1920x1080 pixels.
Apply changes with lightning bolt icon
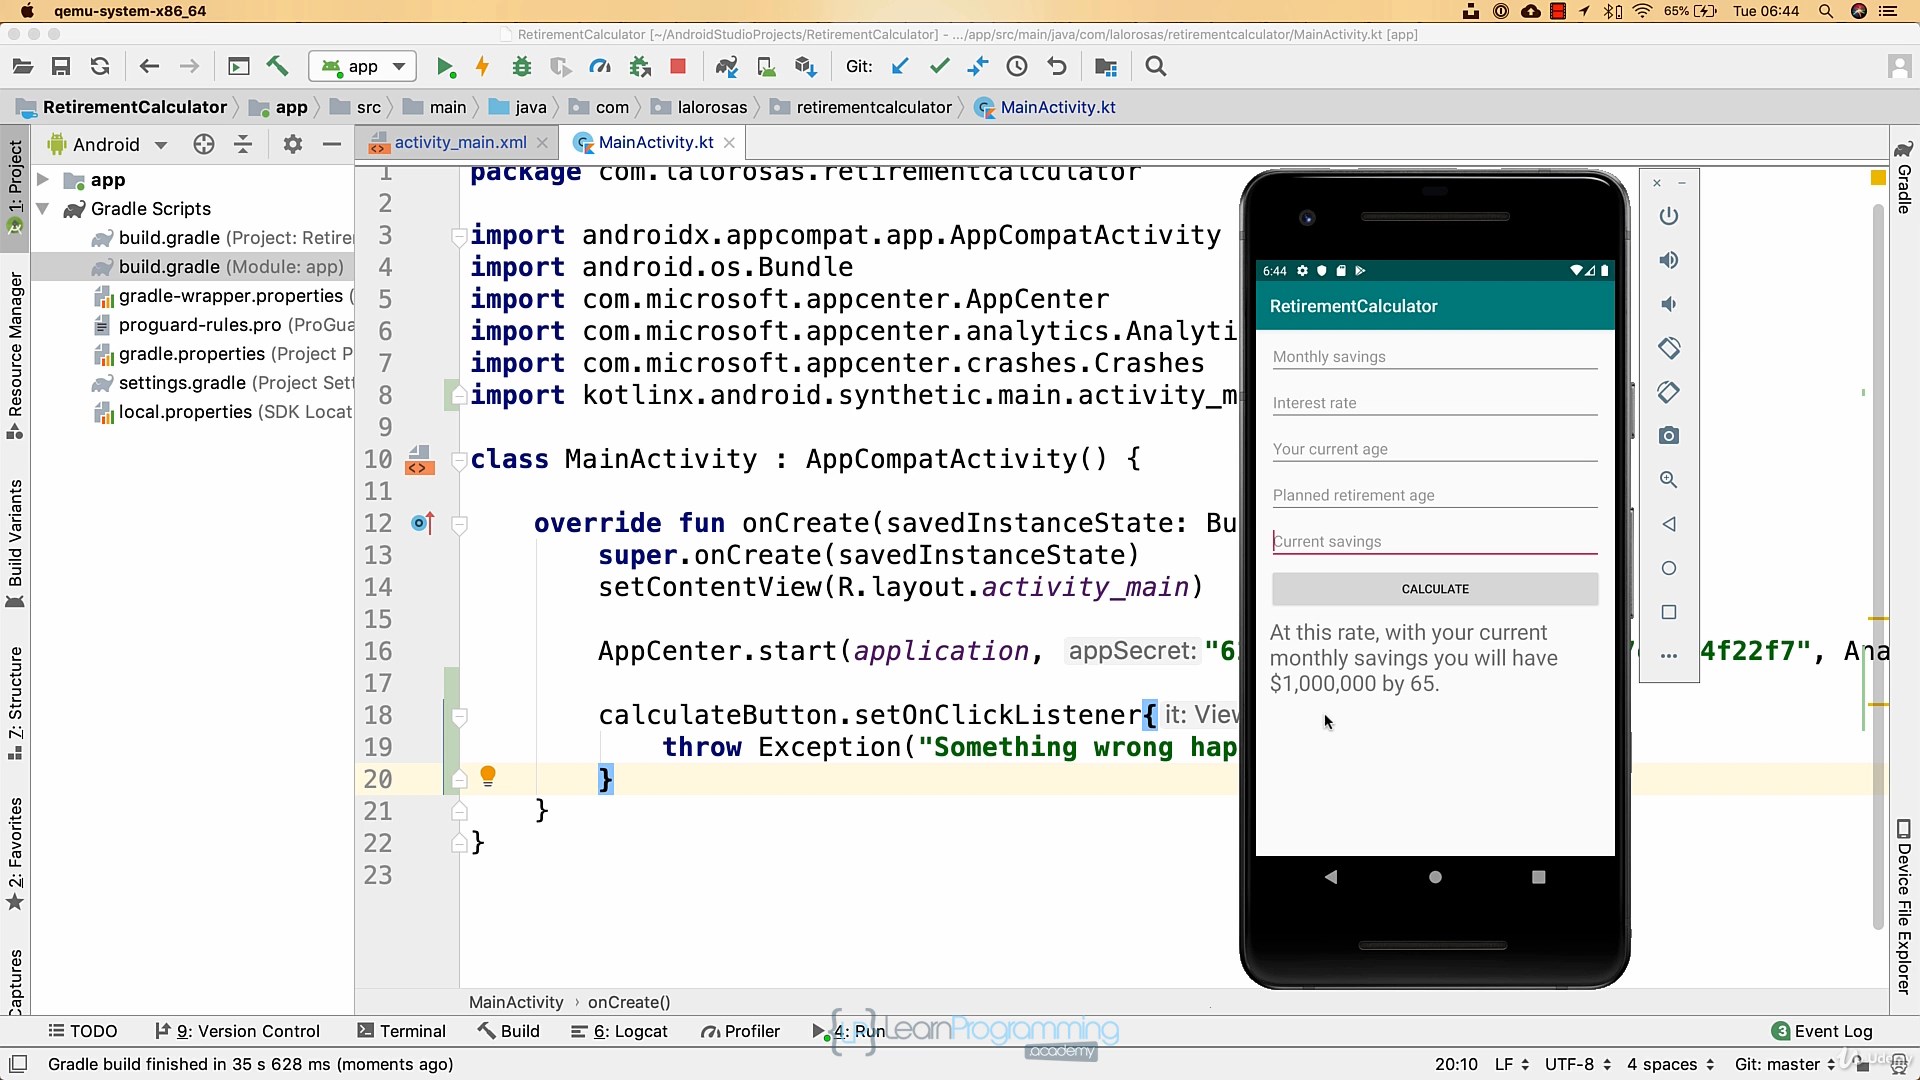click(x=482, y=67)
